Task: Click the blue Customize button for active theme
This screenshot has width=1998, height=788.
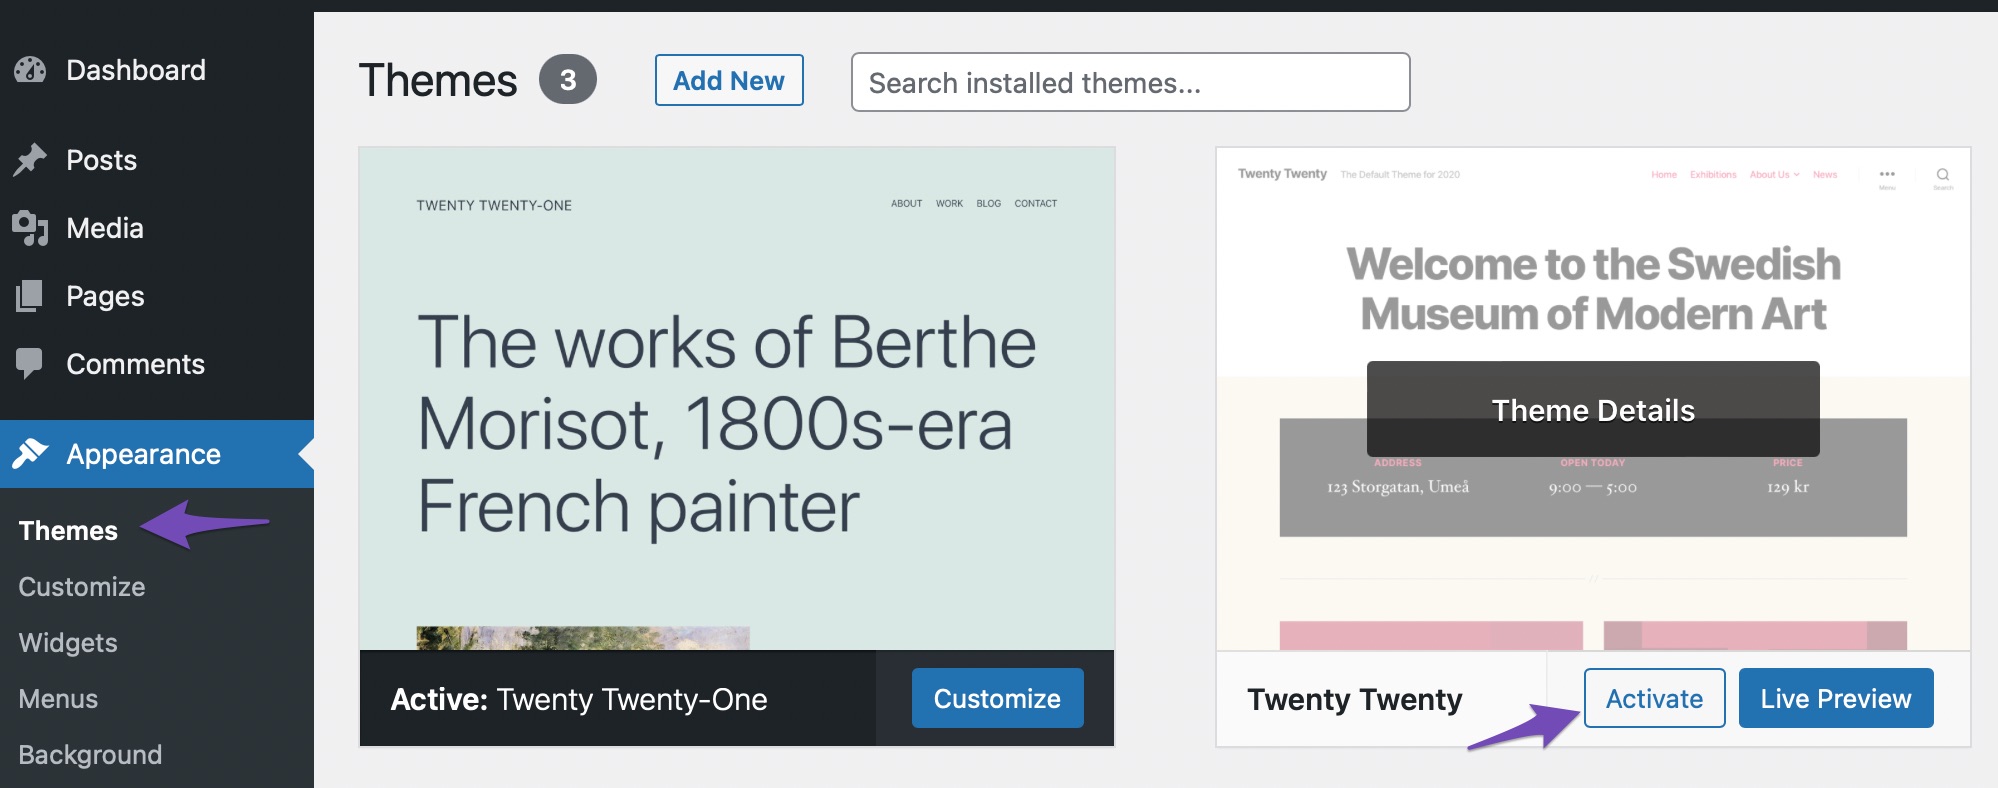Action: pos(997,698)
